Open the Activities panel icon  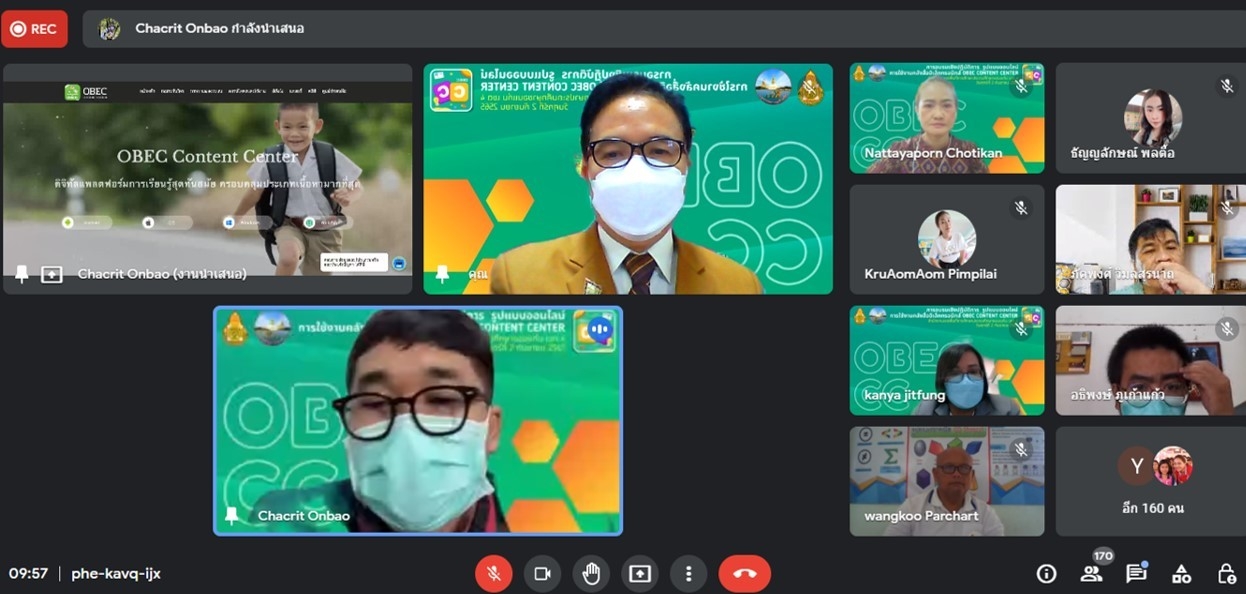pos(1181,573)
